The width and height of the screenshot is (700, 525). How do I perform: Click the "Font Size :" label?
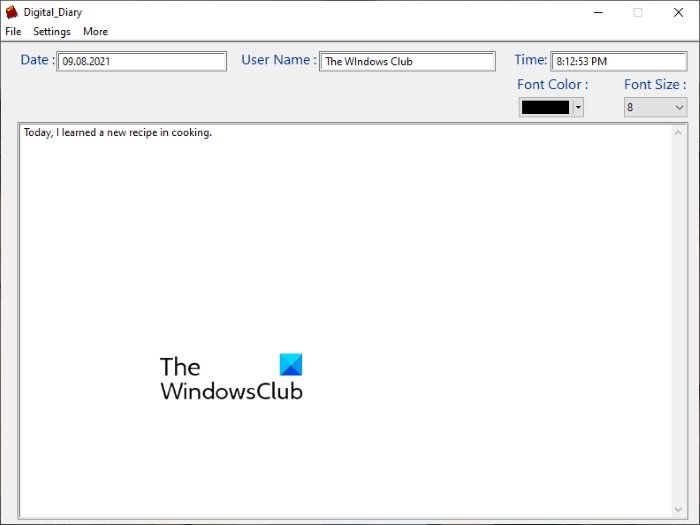point(655,84)
